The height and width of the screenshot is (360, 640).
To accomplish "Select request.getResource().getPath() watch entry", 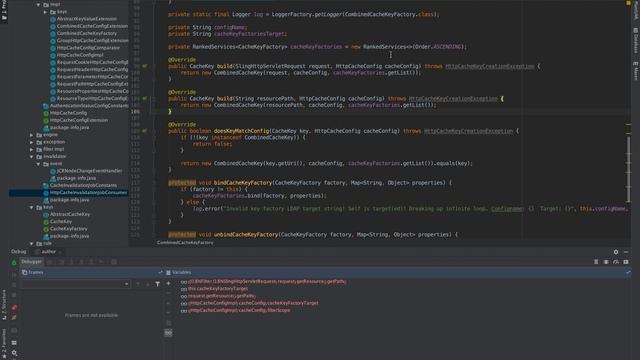I will tap(222, 296).
